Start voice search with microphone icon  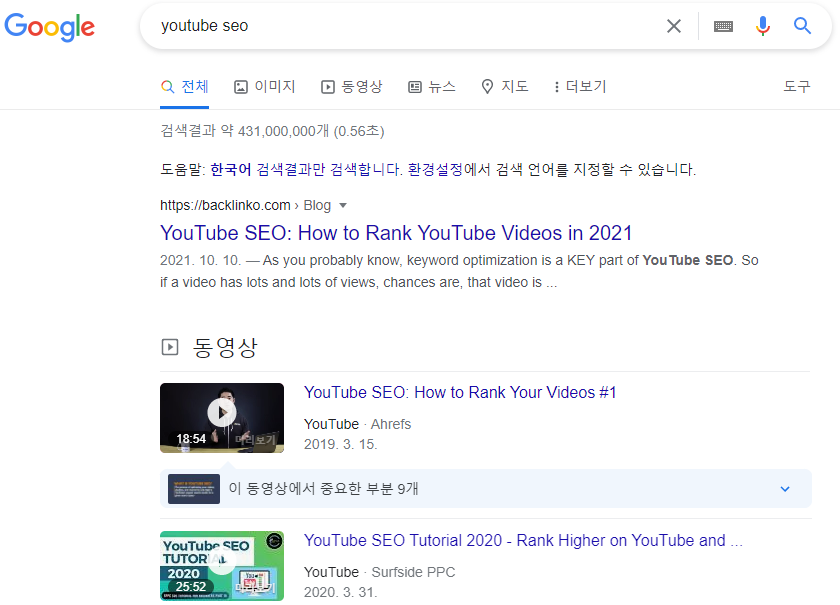(762, 26)
